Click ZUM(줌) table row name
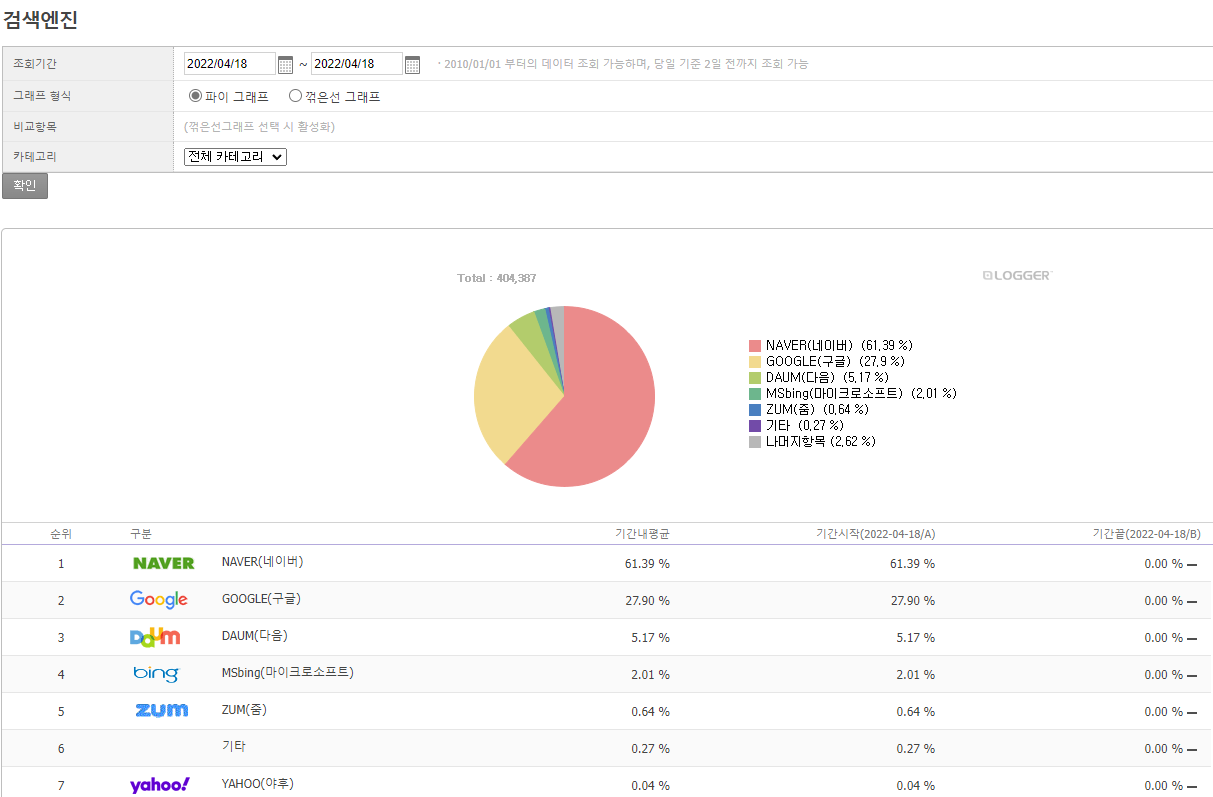Viewport: 1213px width, 797px height. 244,710
